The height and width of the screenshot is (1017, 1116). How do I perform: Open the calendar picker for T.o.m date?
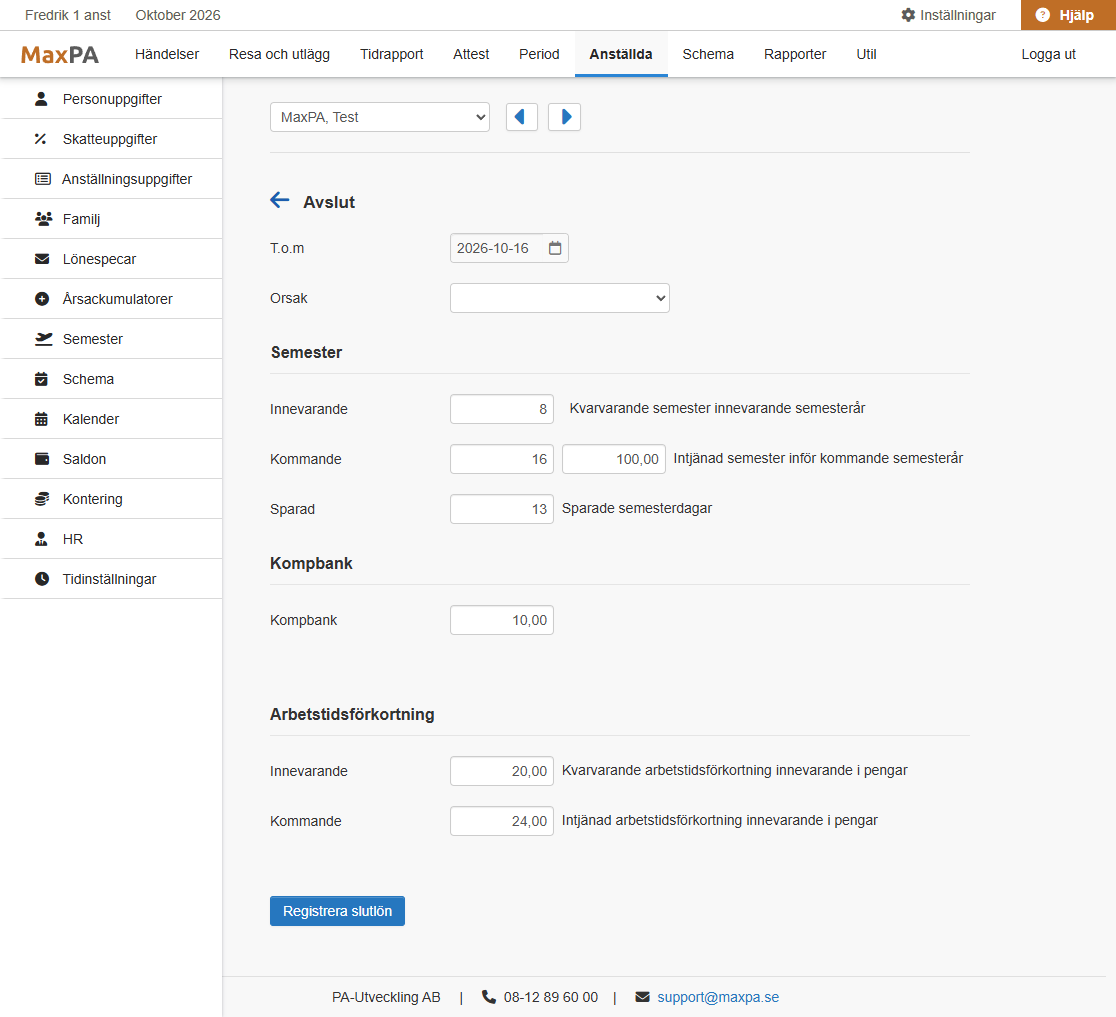tap(555, 248)
